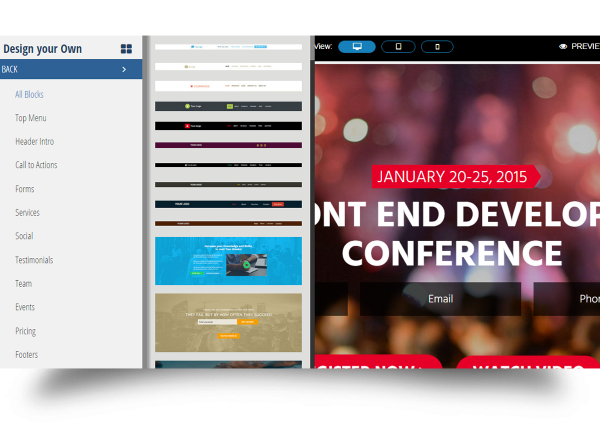Open the Social category
This screenshot has width=600, height=426.
click(x=24, y=236)
